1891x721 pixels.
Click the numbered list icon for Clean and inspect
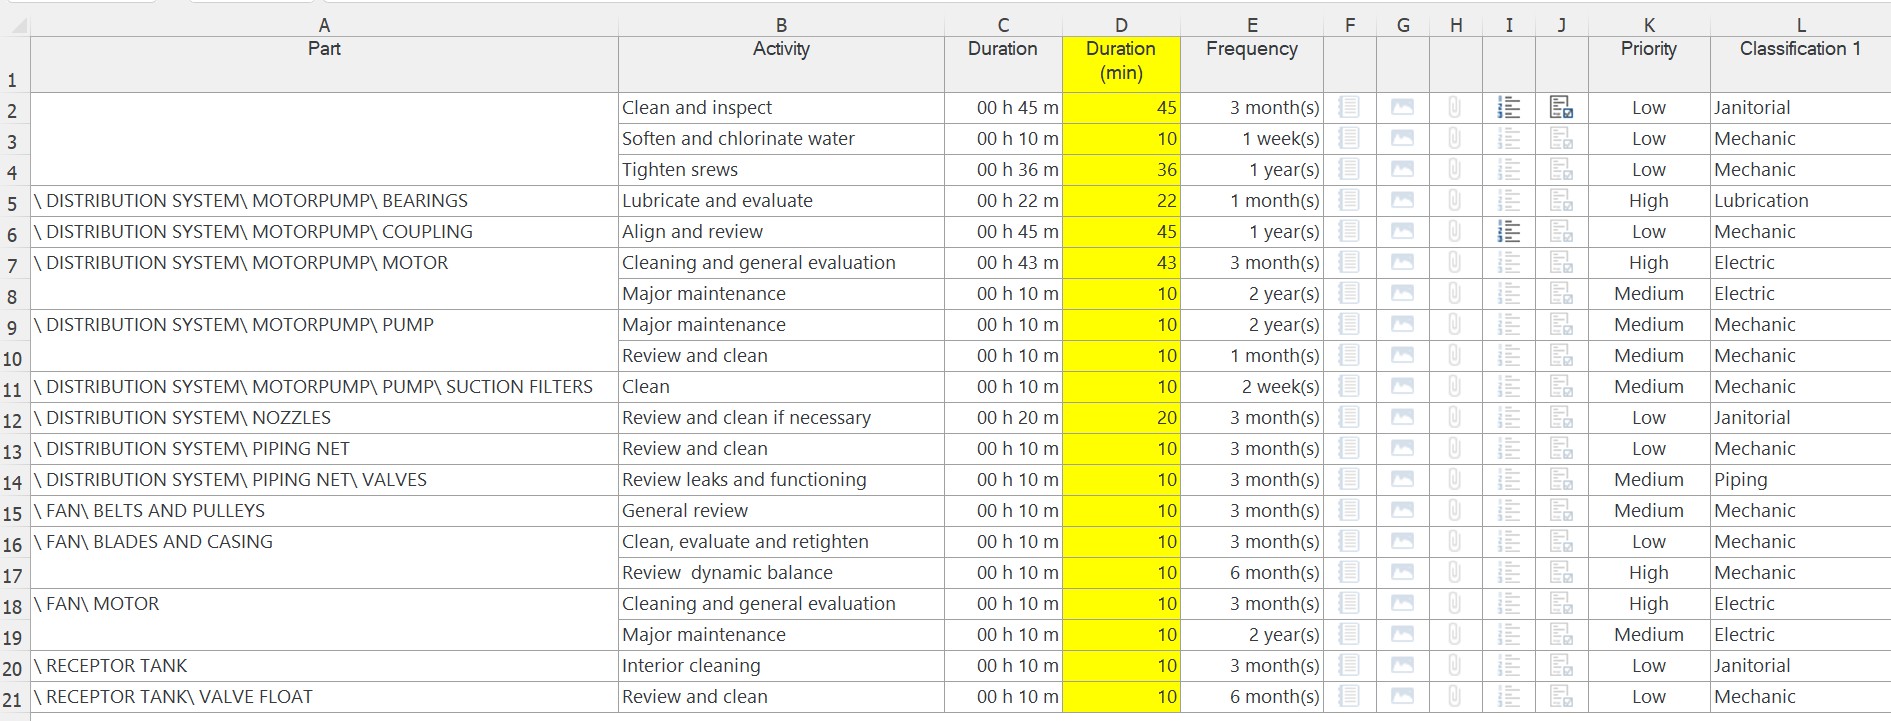[x=1508, y=108]
